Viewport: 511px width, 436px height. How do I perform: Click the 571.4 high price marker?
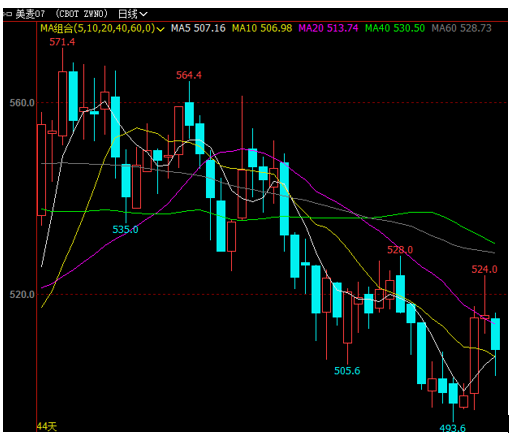(x=62, y=42)
